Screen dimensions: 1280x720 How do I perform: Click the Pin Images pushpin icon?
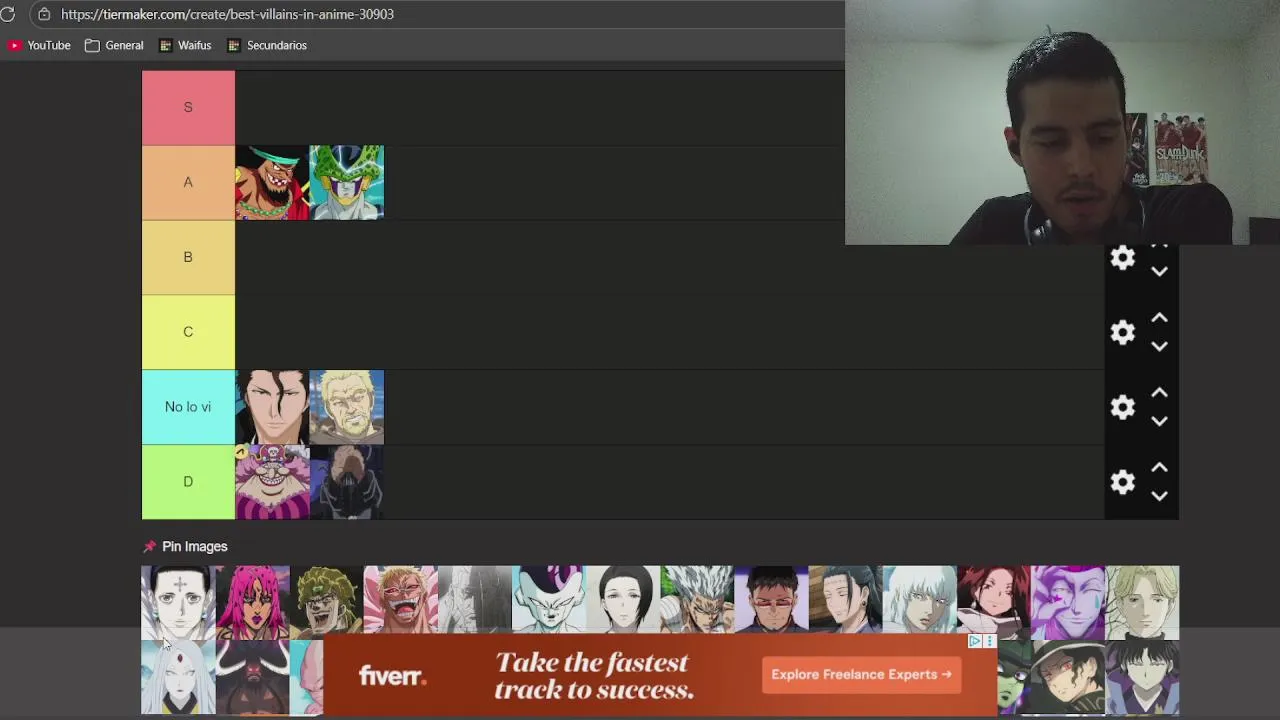(150, 546)
